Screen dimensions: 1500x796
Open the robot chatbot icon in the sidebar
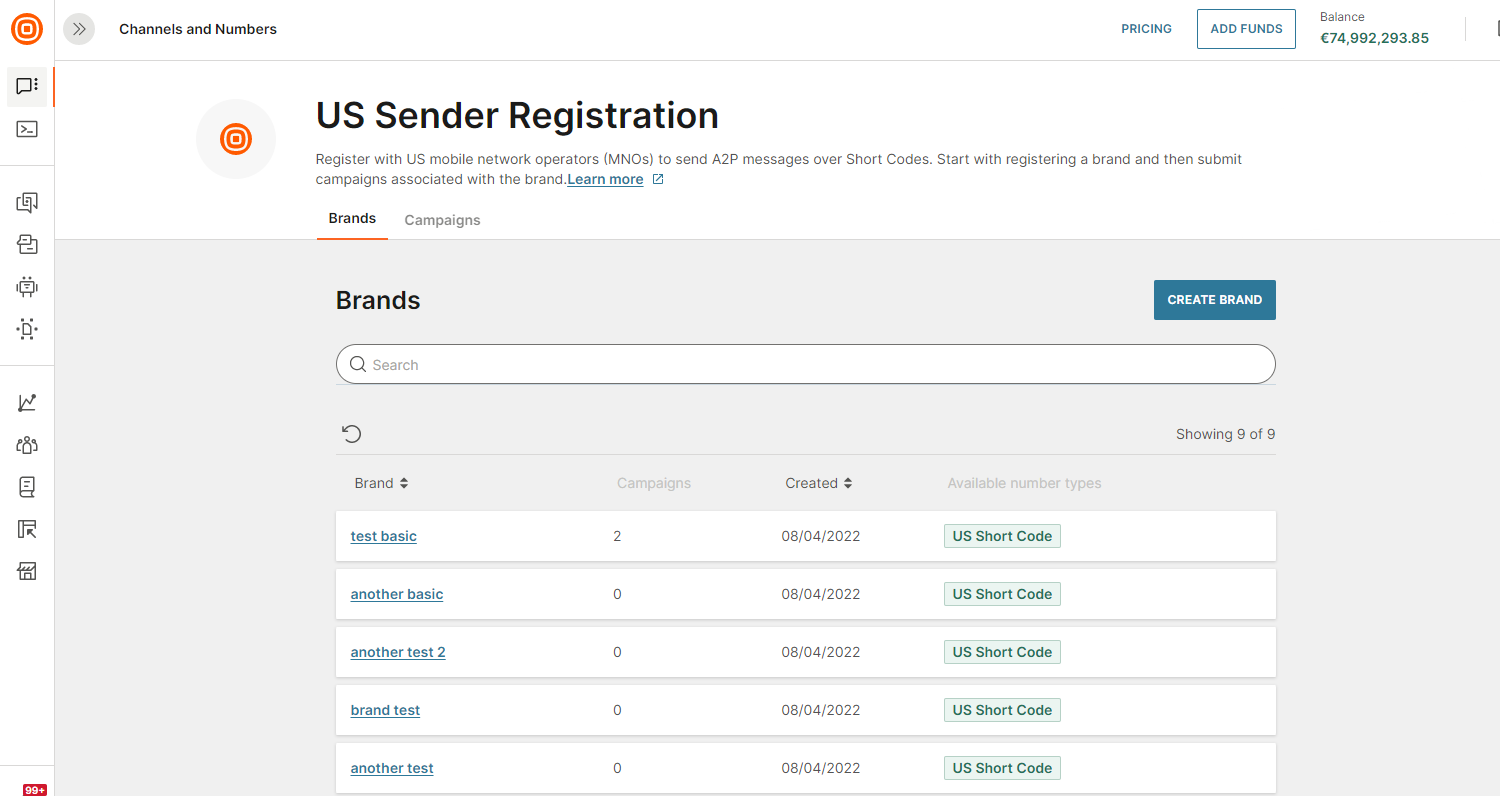click(x=27, y=287)
